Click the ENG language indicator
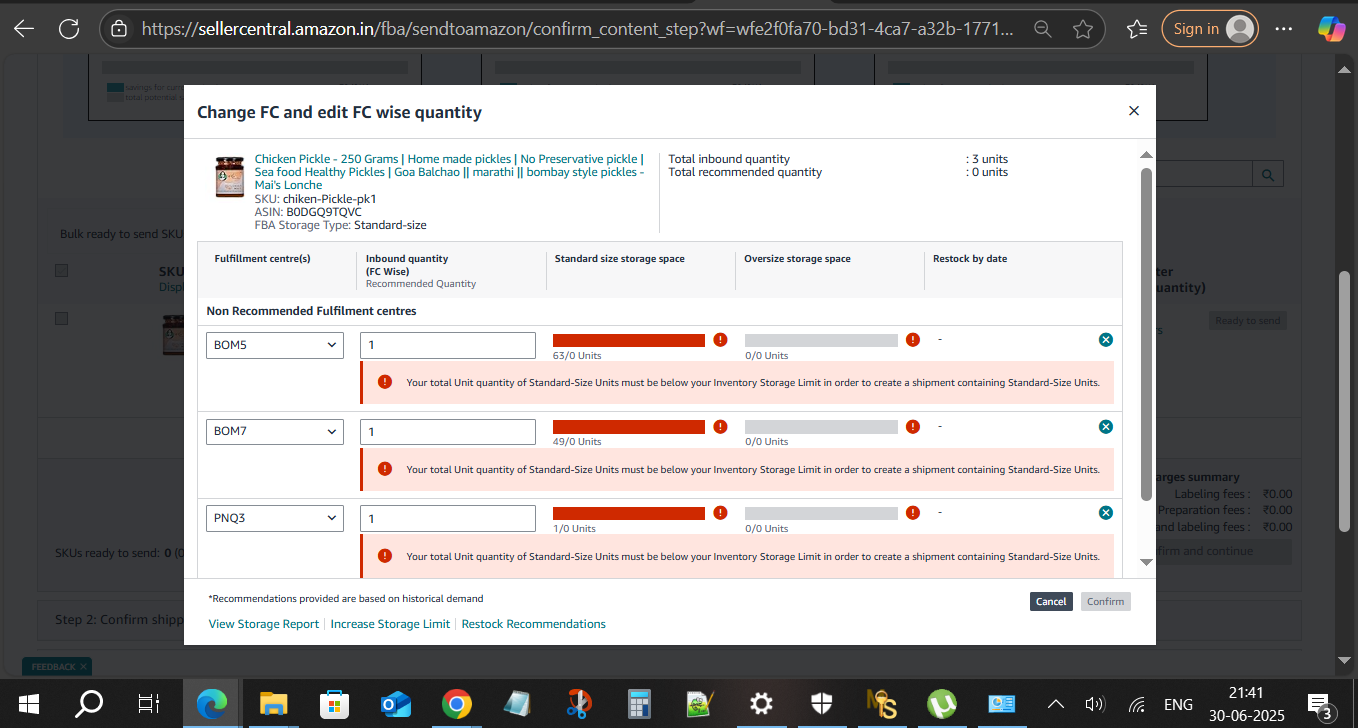Viewport: 1358px width, 728px height. [x=1179, y=704]
